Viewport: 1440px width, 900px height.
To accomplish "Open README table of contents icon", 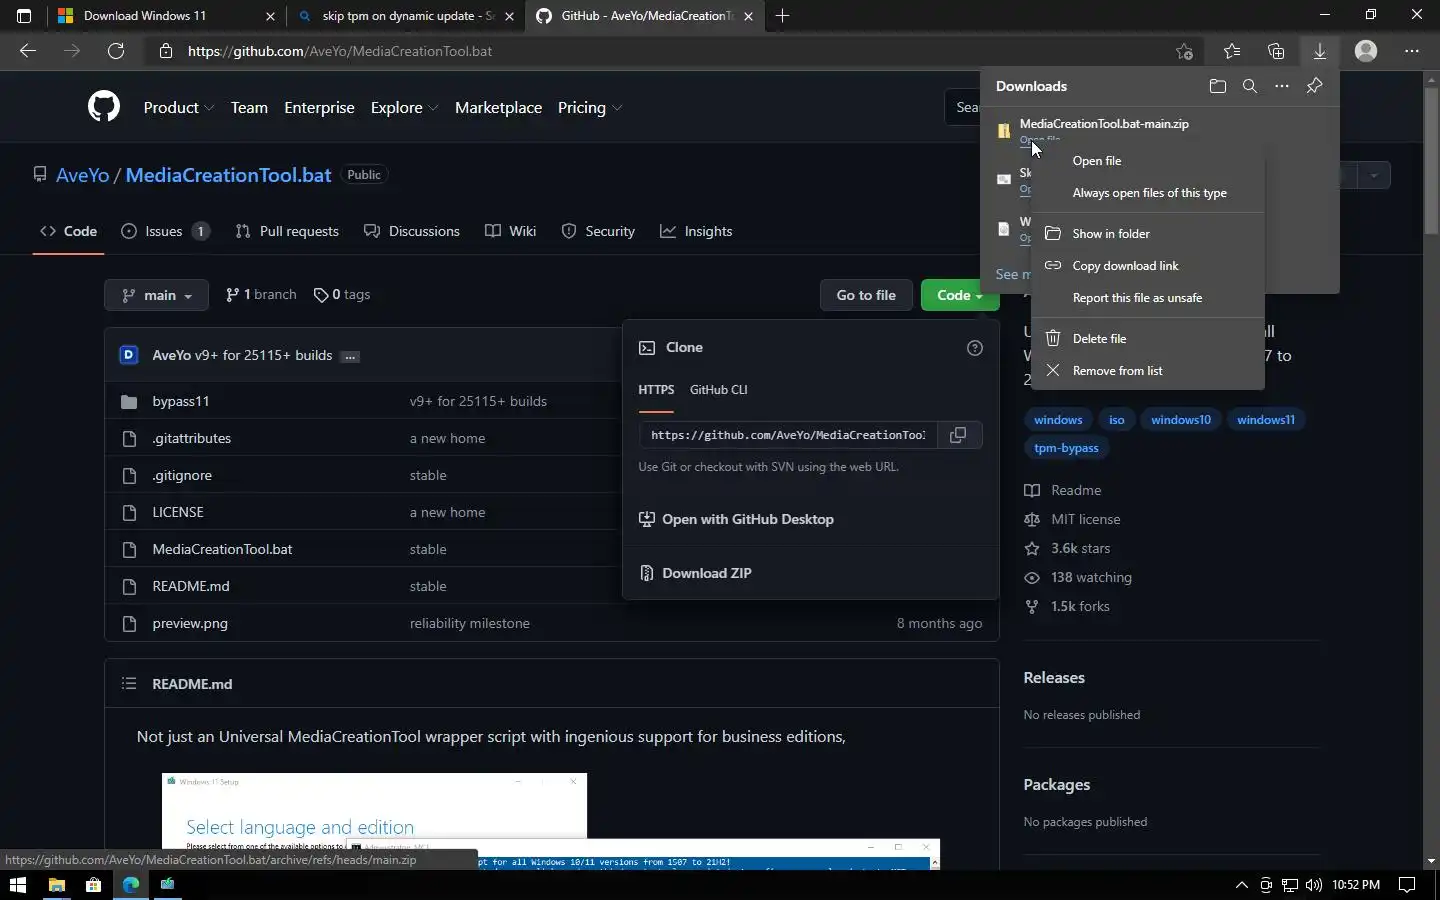I will click(x=129, y=684).
